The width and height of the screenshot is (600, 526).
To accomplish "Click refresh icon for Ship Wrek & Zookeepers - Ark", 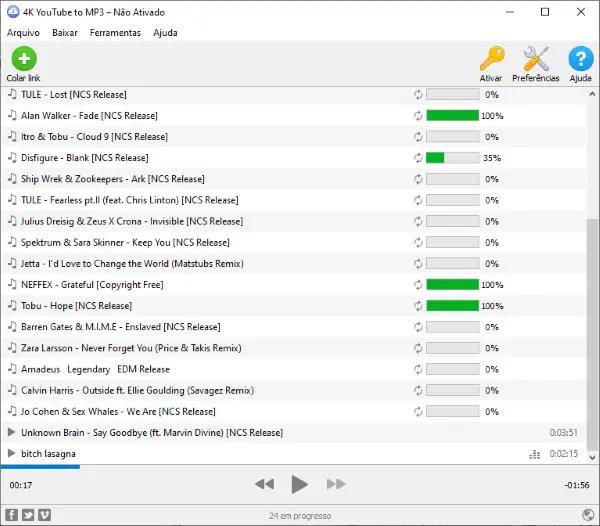I will [x=418, y=179].
